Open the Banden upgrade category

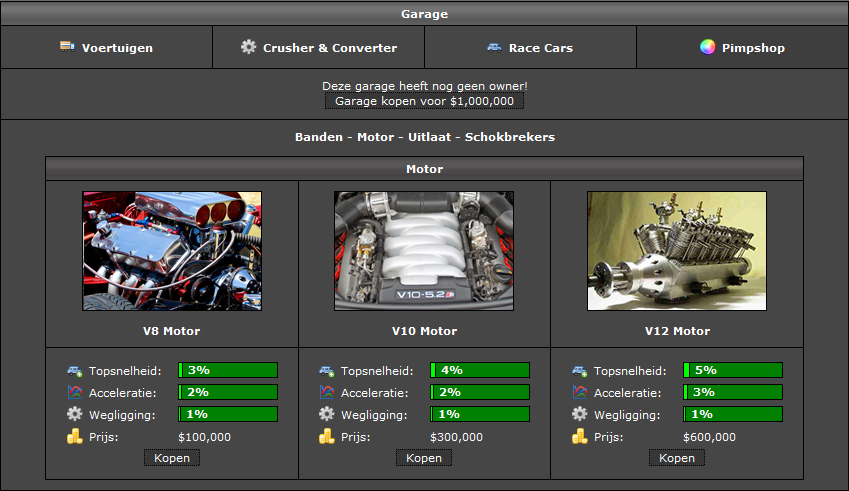pos(318,137)
